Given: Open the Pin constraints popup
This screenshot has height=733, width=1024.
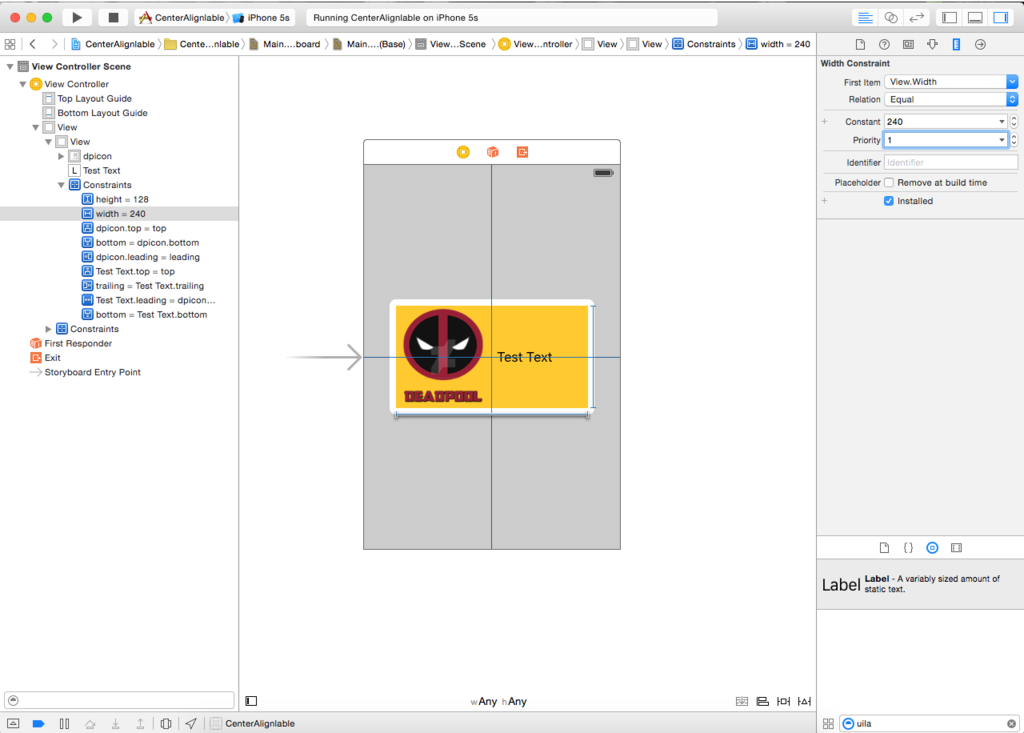Looking at the screenshot, I should click(x=783, y=701).
